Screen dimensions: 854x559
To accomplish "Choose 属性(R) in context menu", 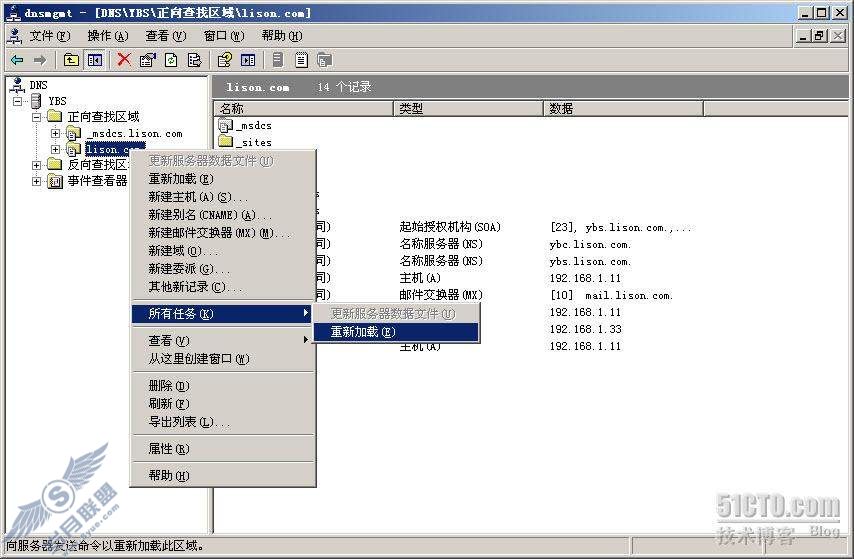I will tap(222, 448).
